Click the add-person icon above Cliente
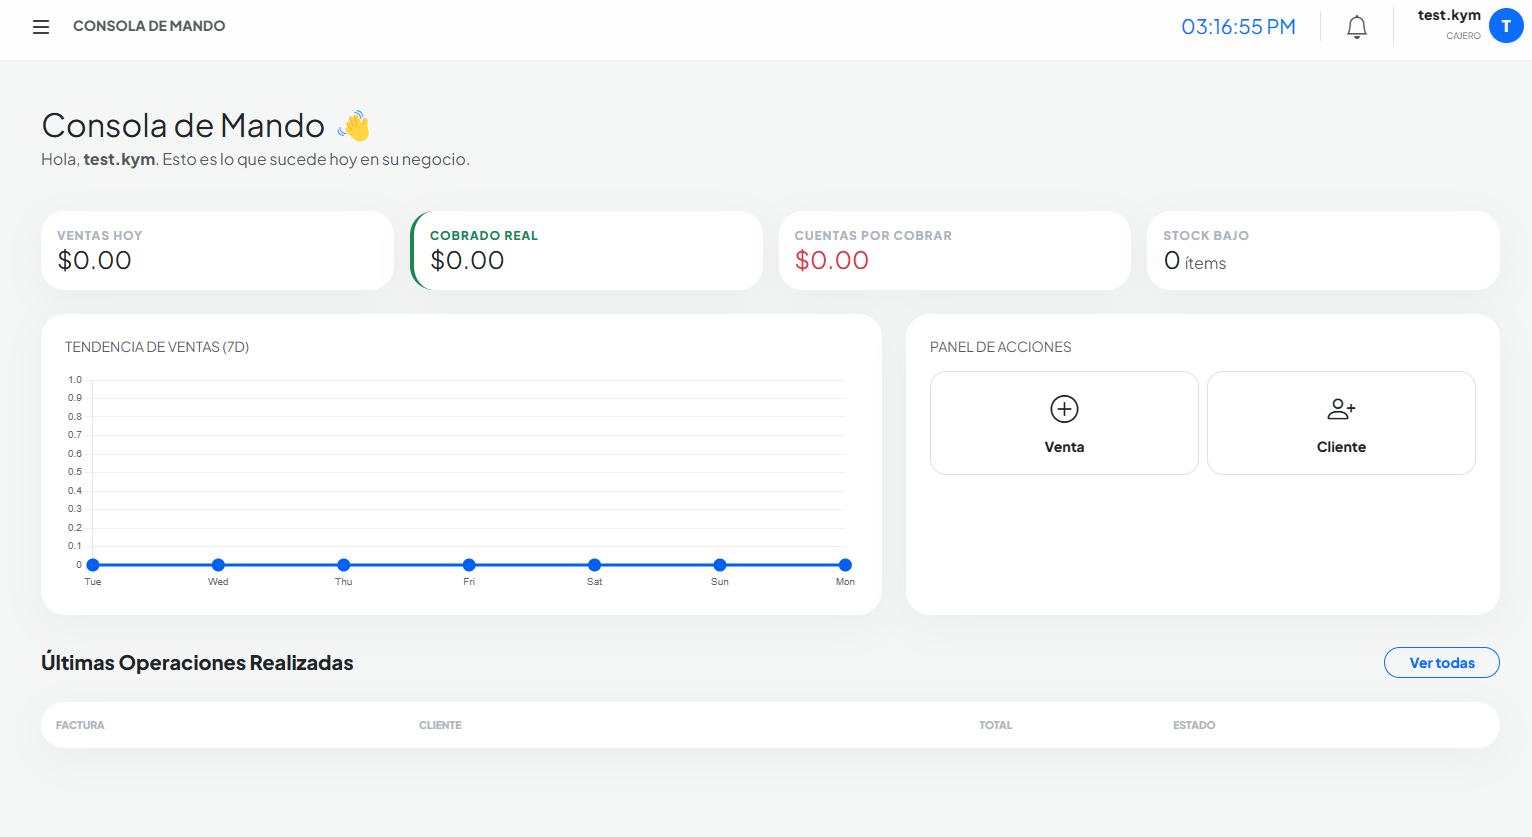The image size is (1532, 837). 1340,409
